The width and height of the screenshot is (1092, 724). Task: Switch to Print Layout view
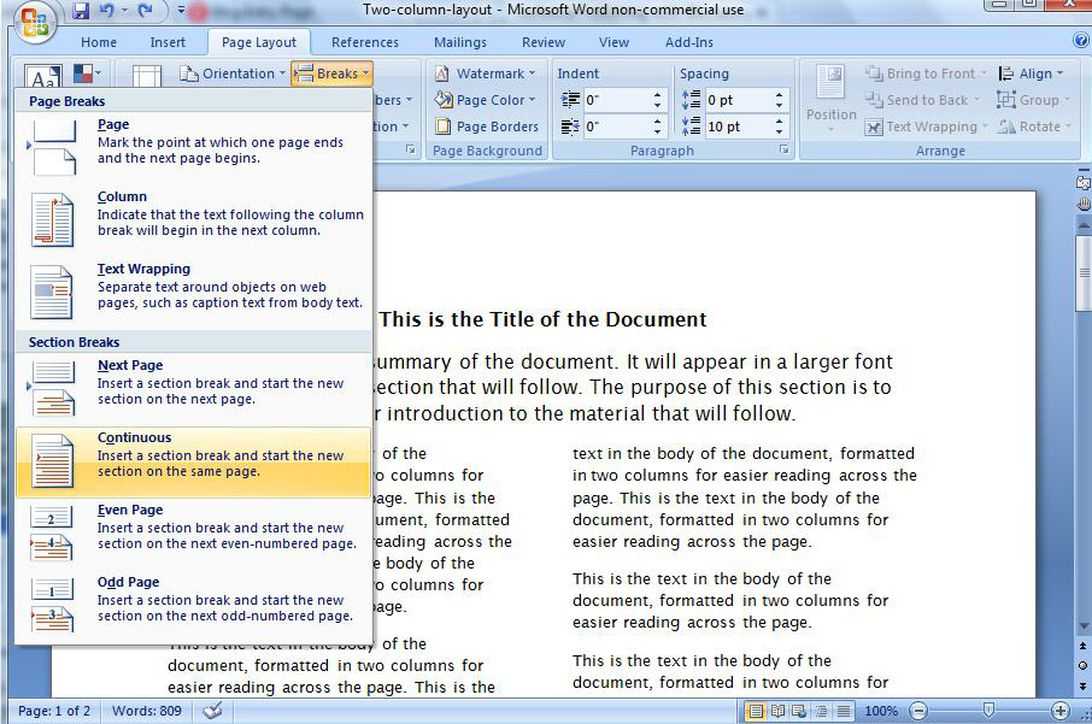pyautogui.click(x=755, y=711)
